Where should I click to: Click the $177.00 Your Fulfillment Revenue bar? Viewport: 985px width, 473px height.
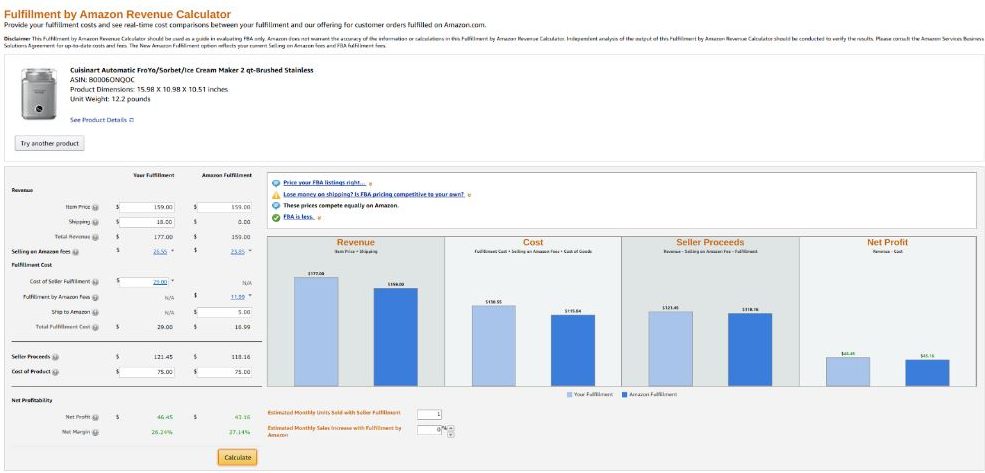[x=316, y=332]
